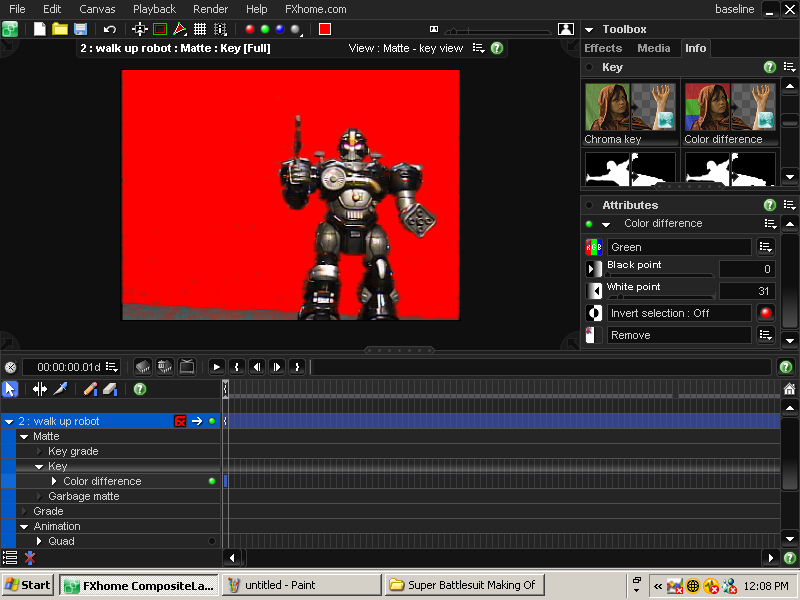
Task: Collapse the Animation group in timeline
Action: [24, 526]
